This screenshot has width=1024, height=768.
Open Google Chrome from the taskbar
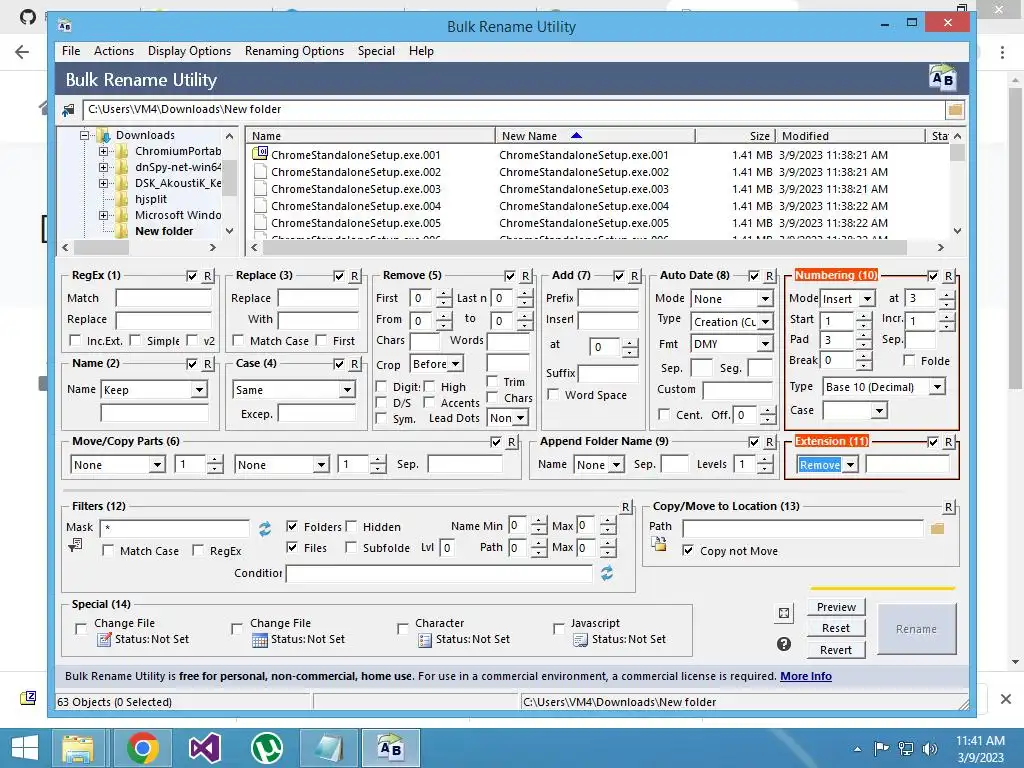point(143,748)
